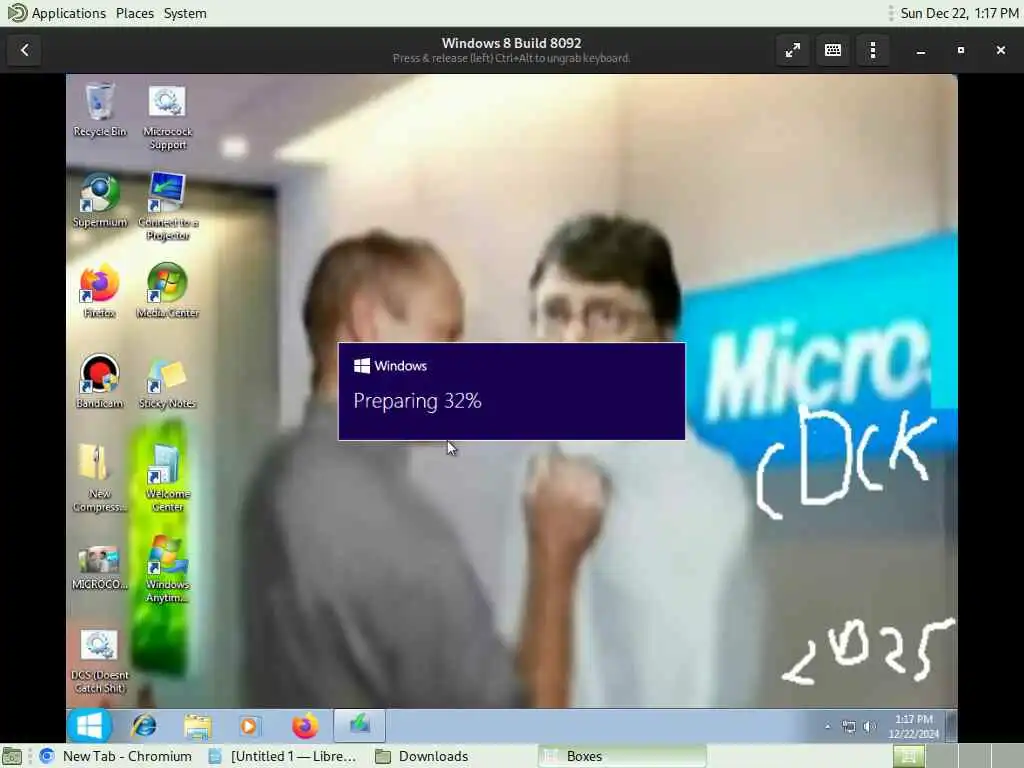
Task: Click the Show Desktop button on host panel
Action: (x=12, y=756)
